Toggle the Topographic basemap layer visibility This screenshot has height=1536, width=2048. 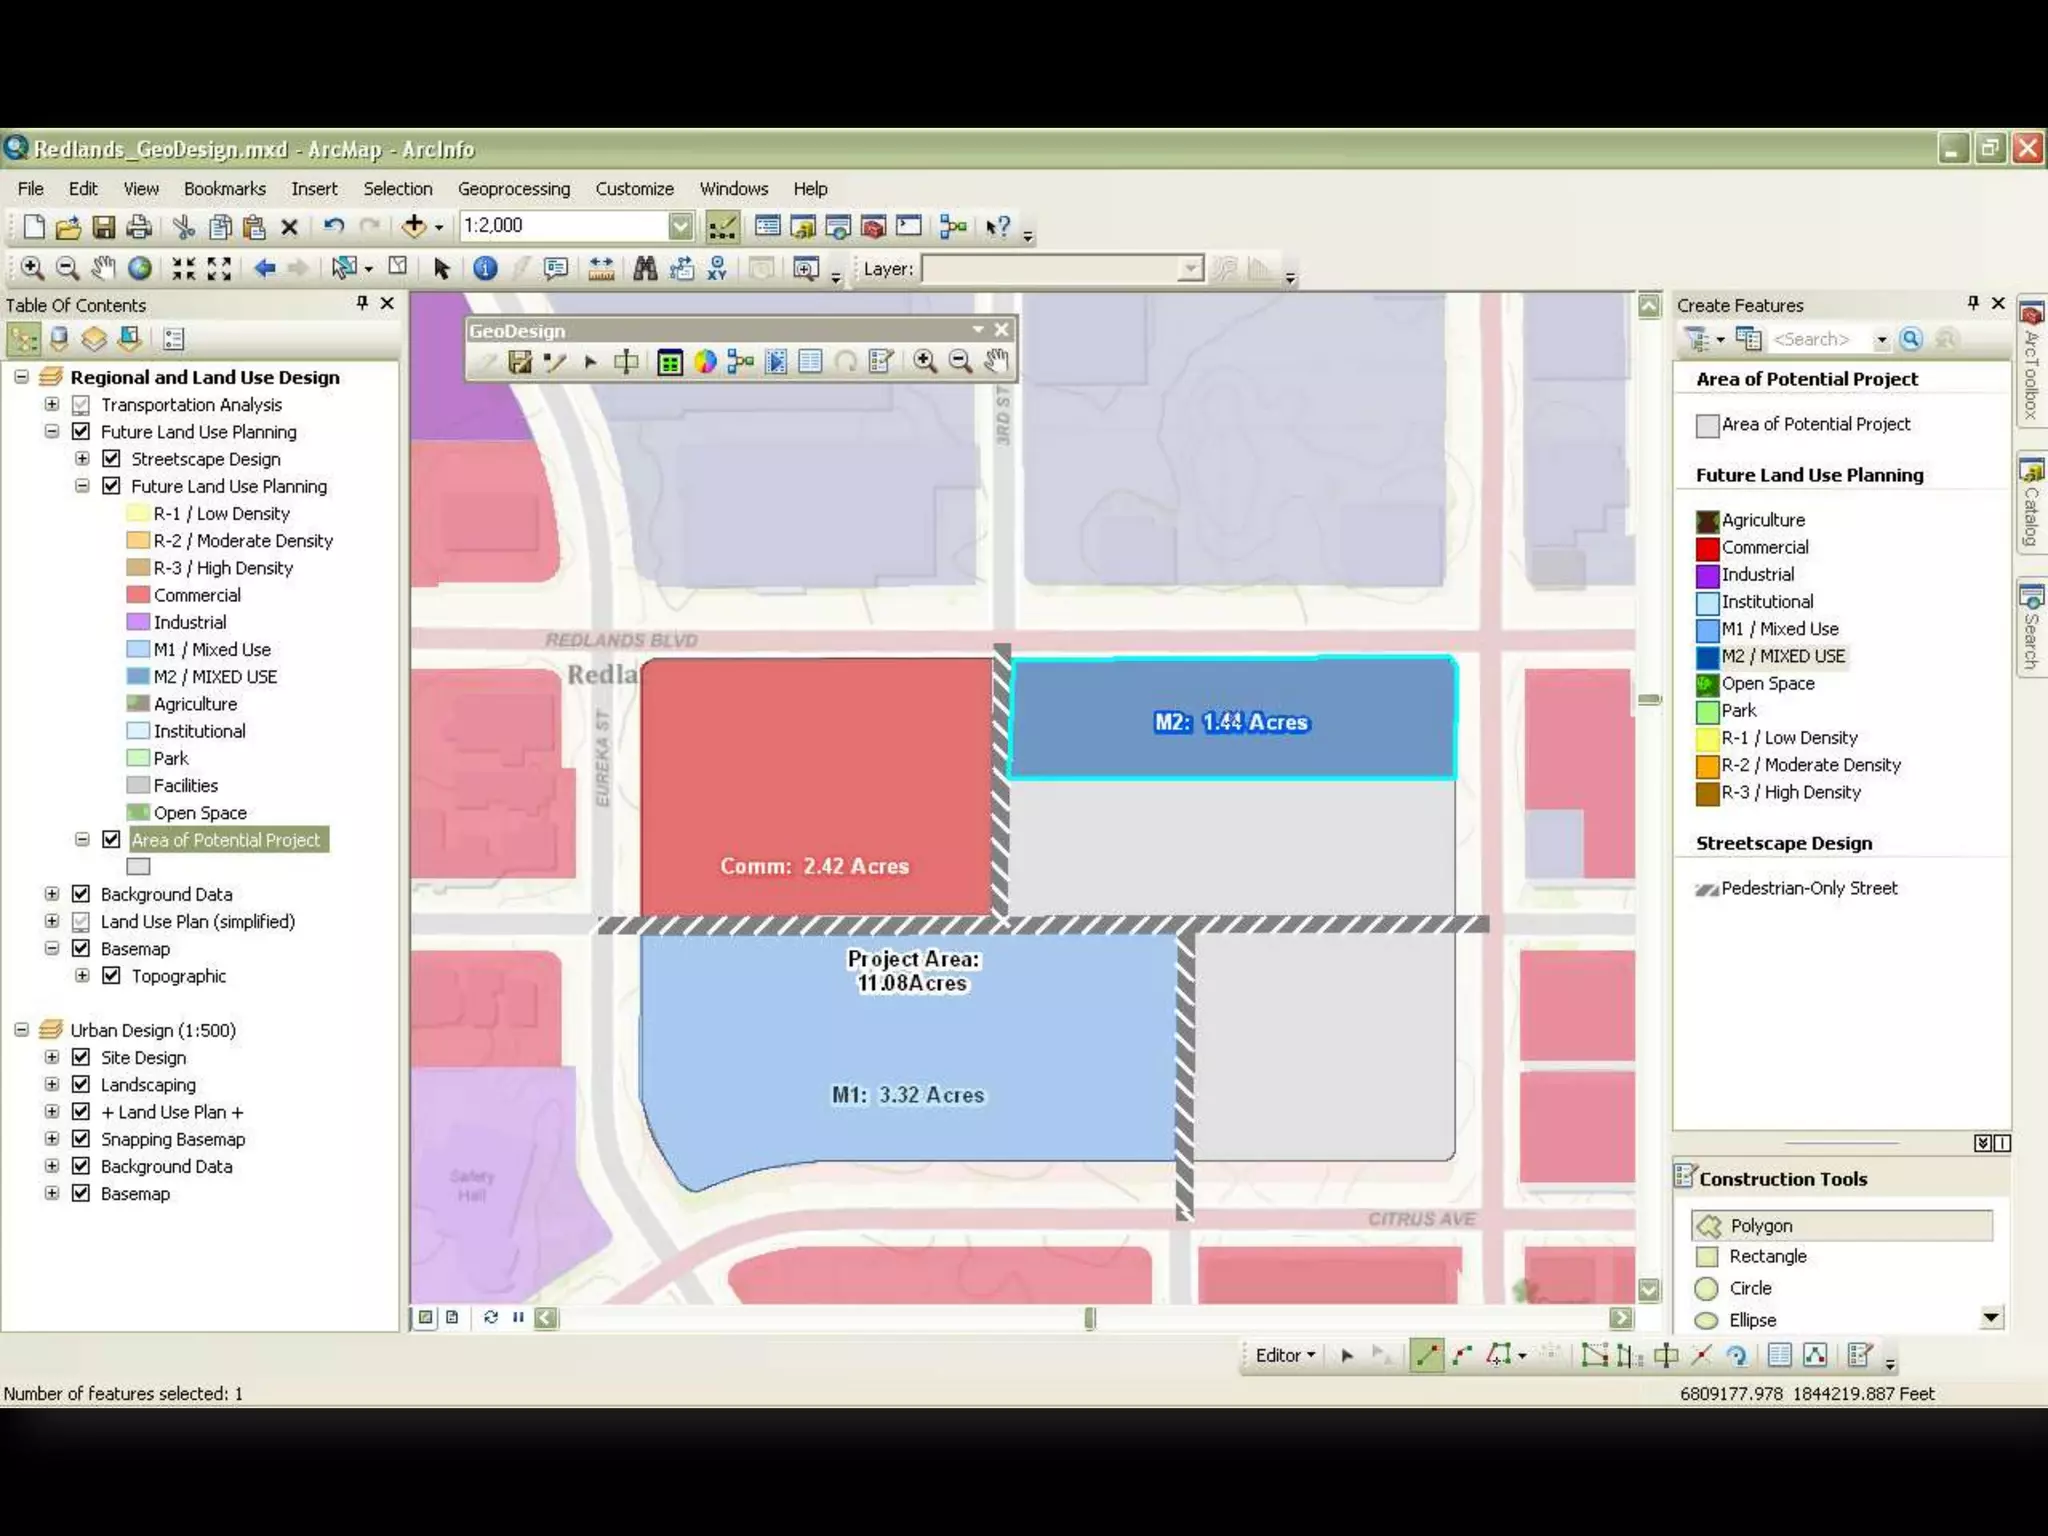click(x=111, y=976)
